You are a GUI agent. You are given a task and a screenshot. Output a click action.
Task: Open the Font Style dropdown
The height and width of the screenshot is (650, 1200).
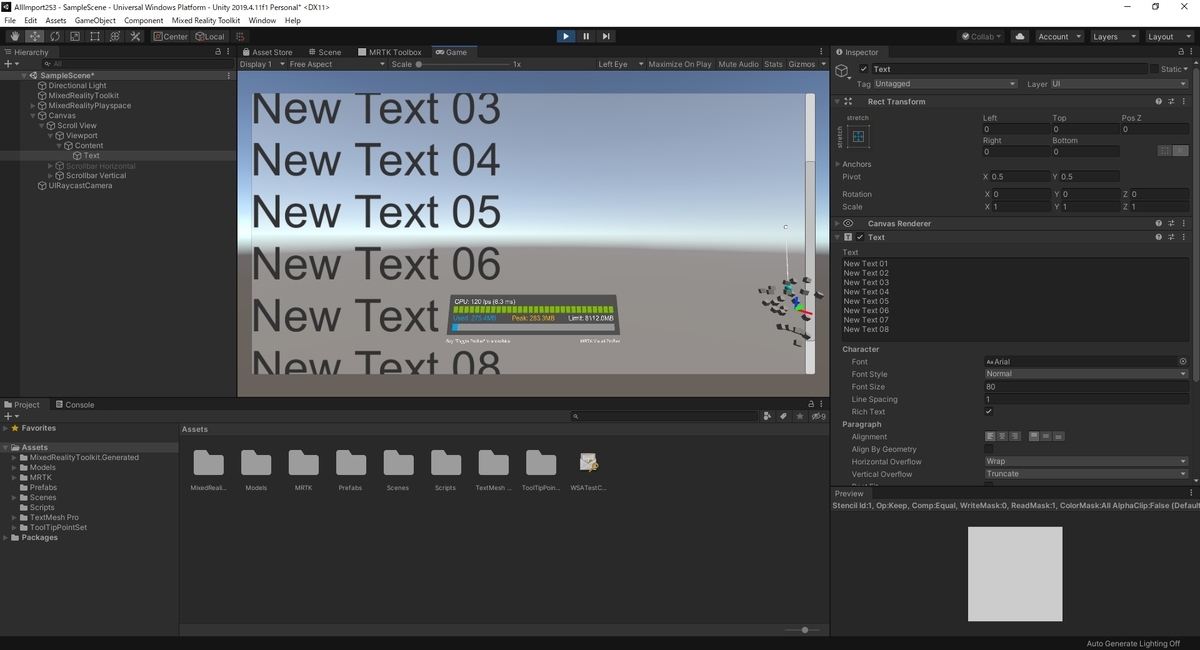[1086, 374]
